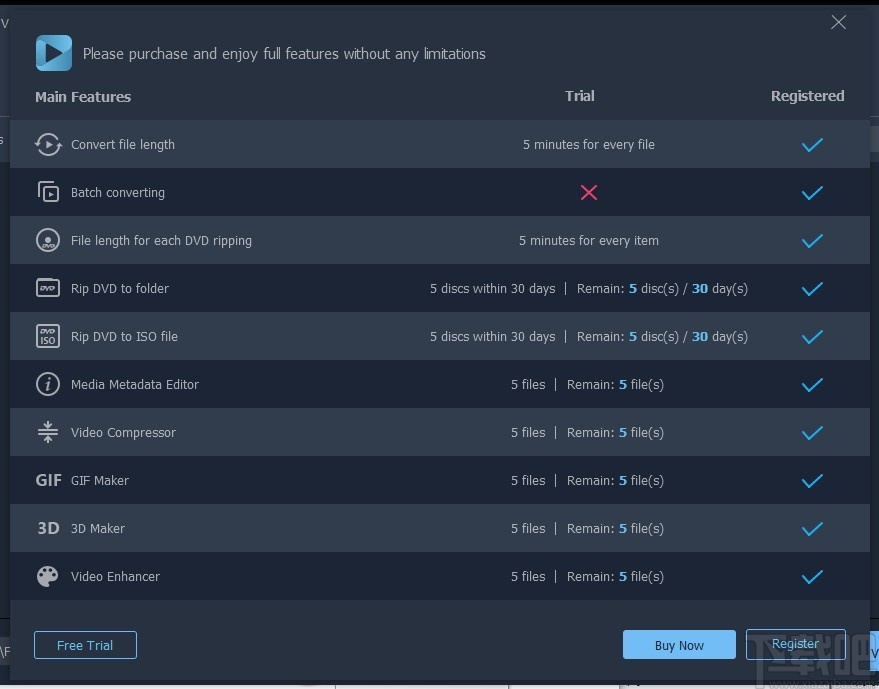The width and height of the screenshot is (879, 689).
Task: Click the Trial column header
Action: [x=580, y=96]
